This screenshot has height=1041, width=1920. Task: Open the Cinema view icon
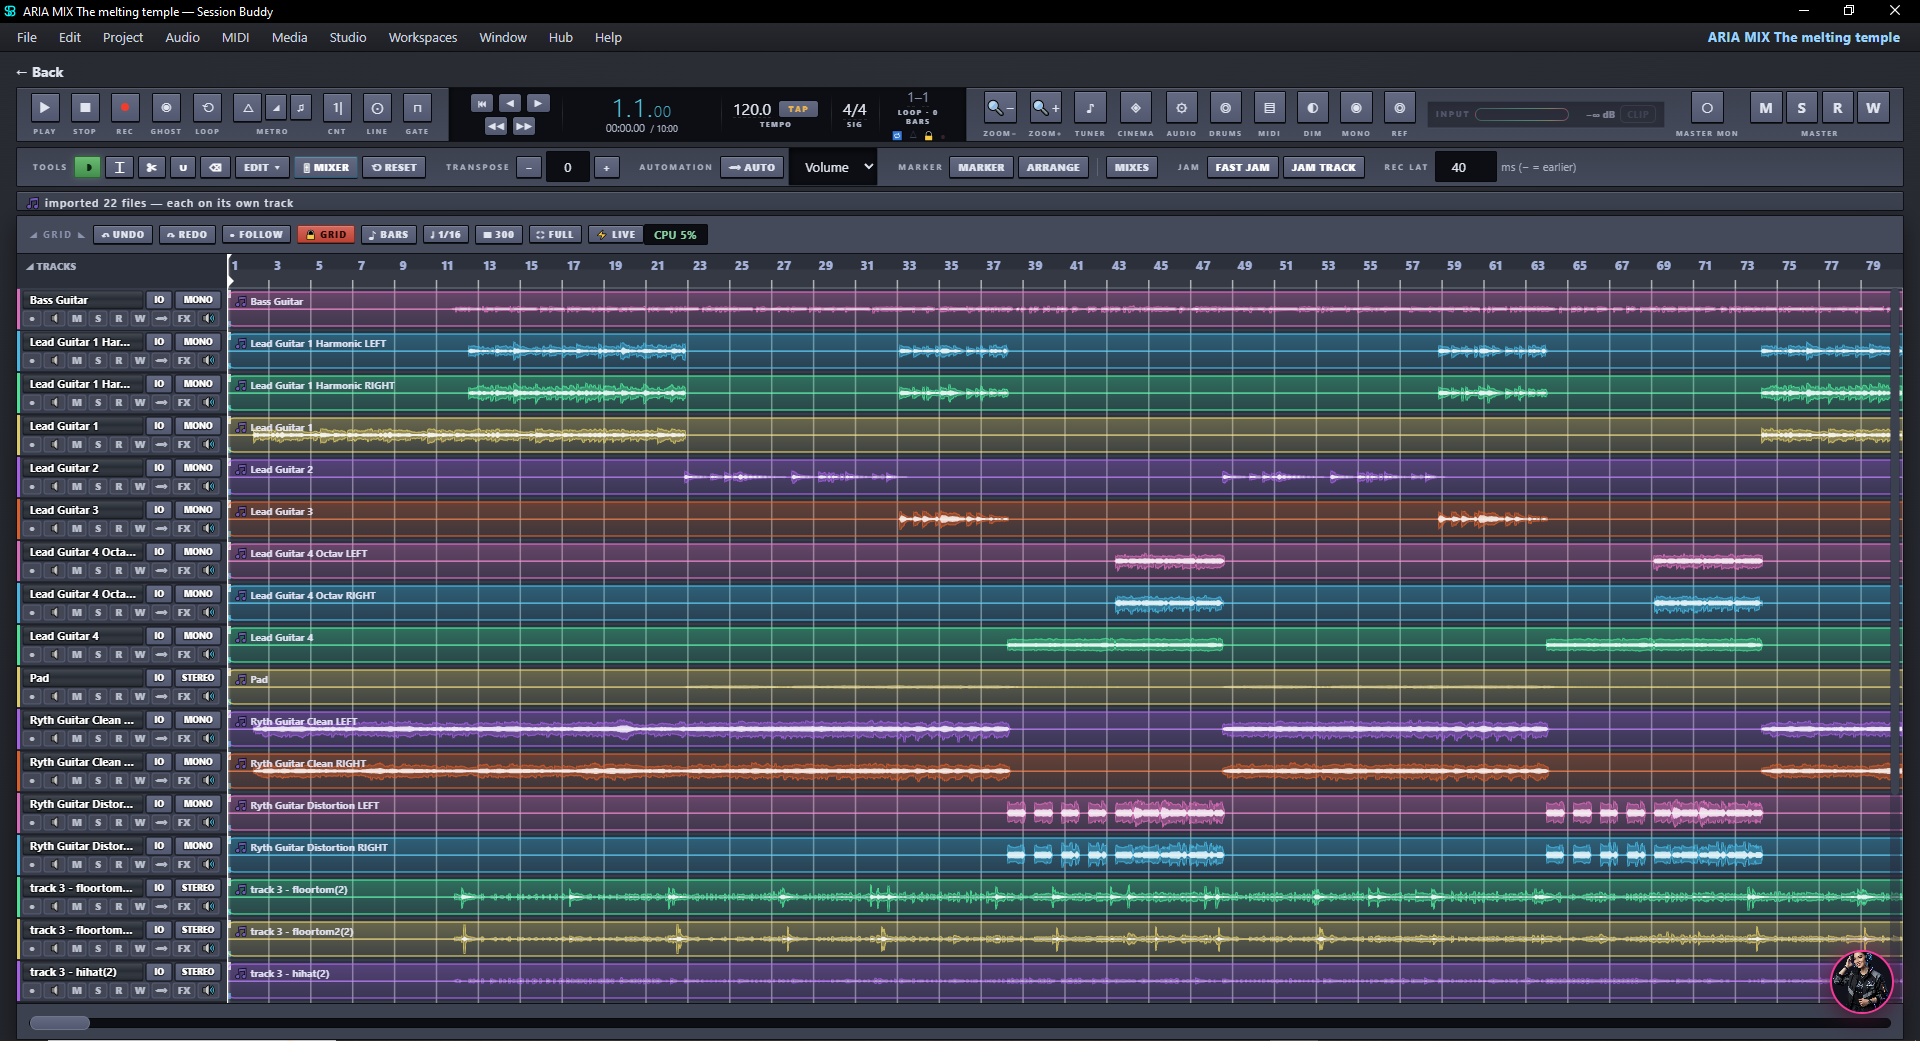point(1135,107)
